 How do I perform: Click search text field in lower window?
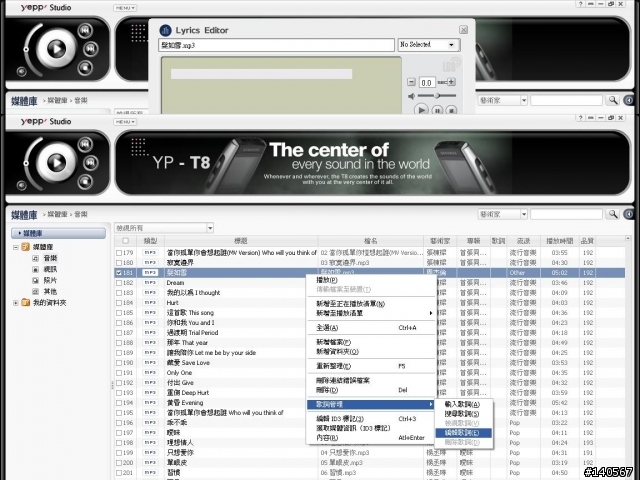pyautogui.click(x=567, y=214)
